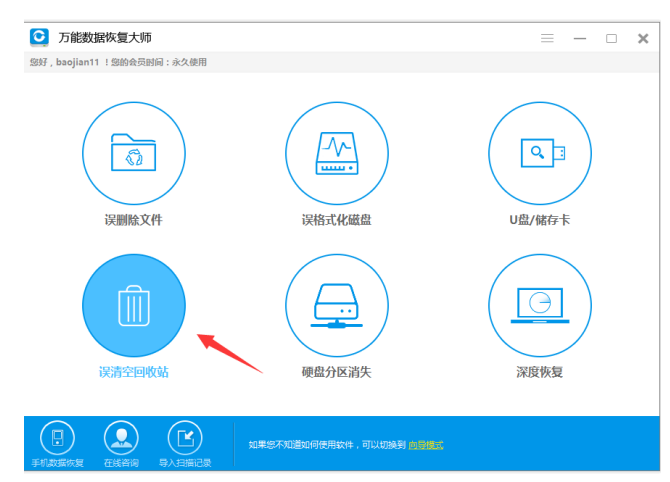
Task: Click the 误删除文件 text label
Action: 133,219
